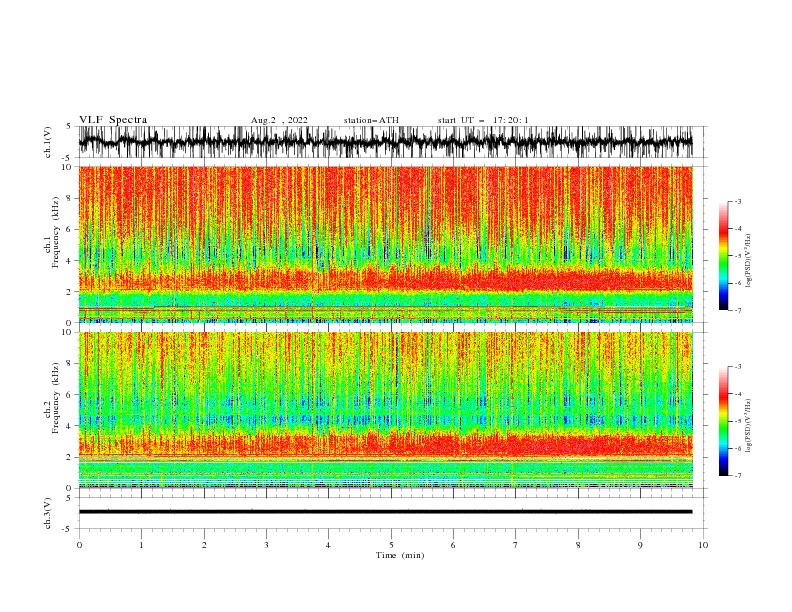Click time axis tick label "10"
792x612 pixels.
(x=703, y=545)
